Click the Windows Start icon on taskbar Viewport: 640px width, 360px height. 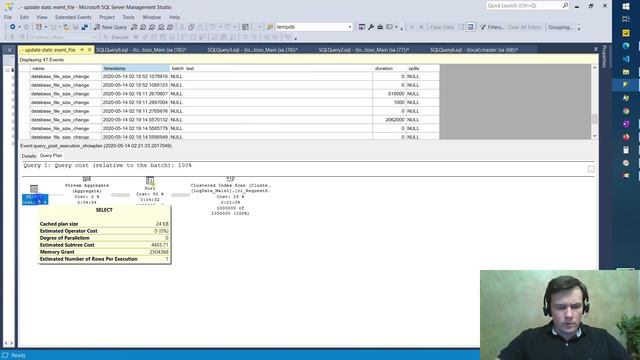tap(626, 6)
